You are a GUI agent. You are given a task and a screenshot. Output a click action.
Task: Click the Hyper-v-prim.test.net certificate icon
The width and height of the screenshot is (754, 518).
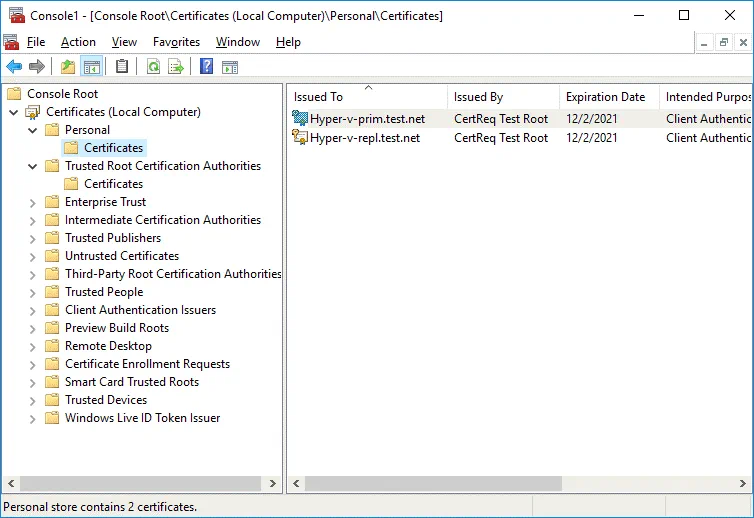pos(299,119)
